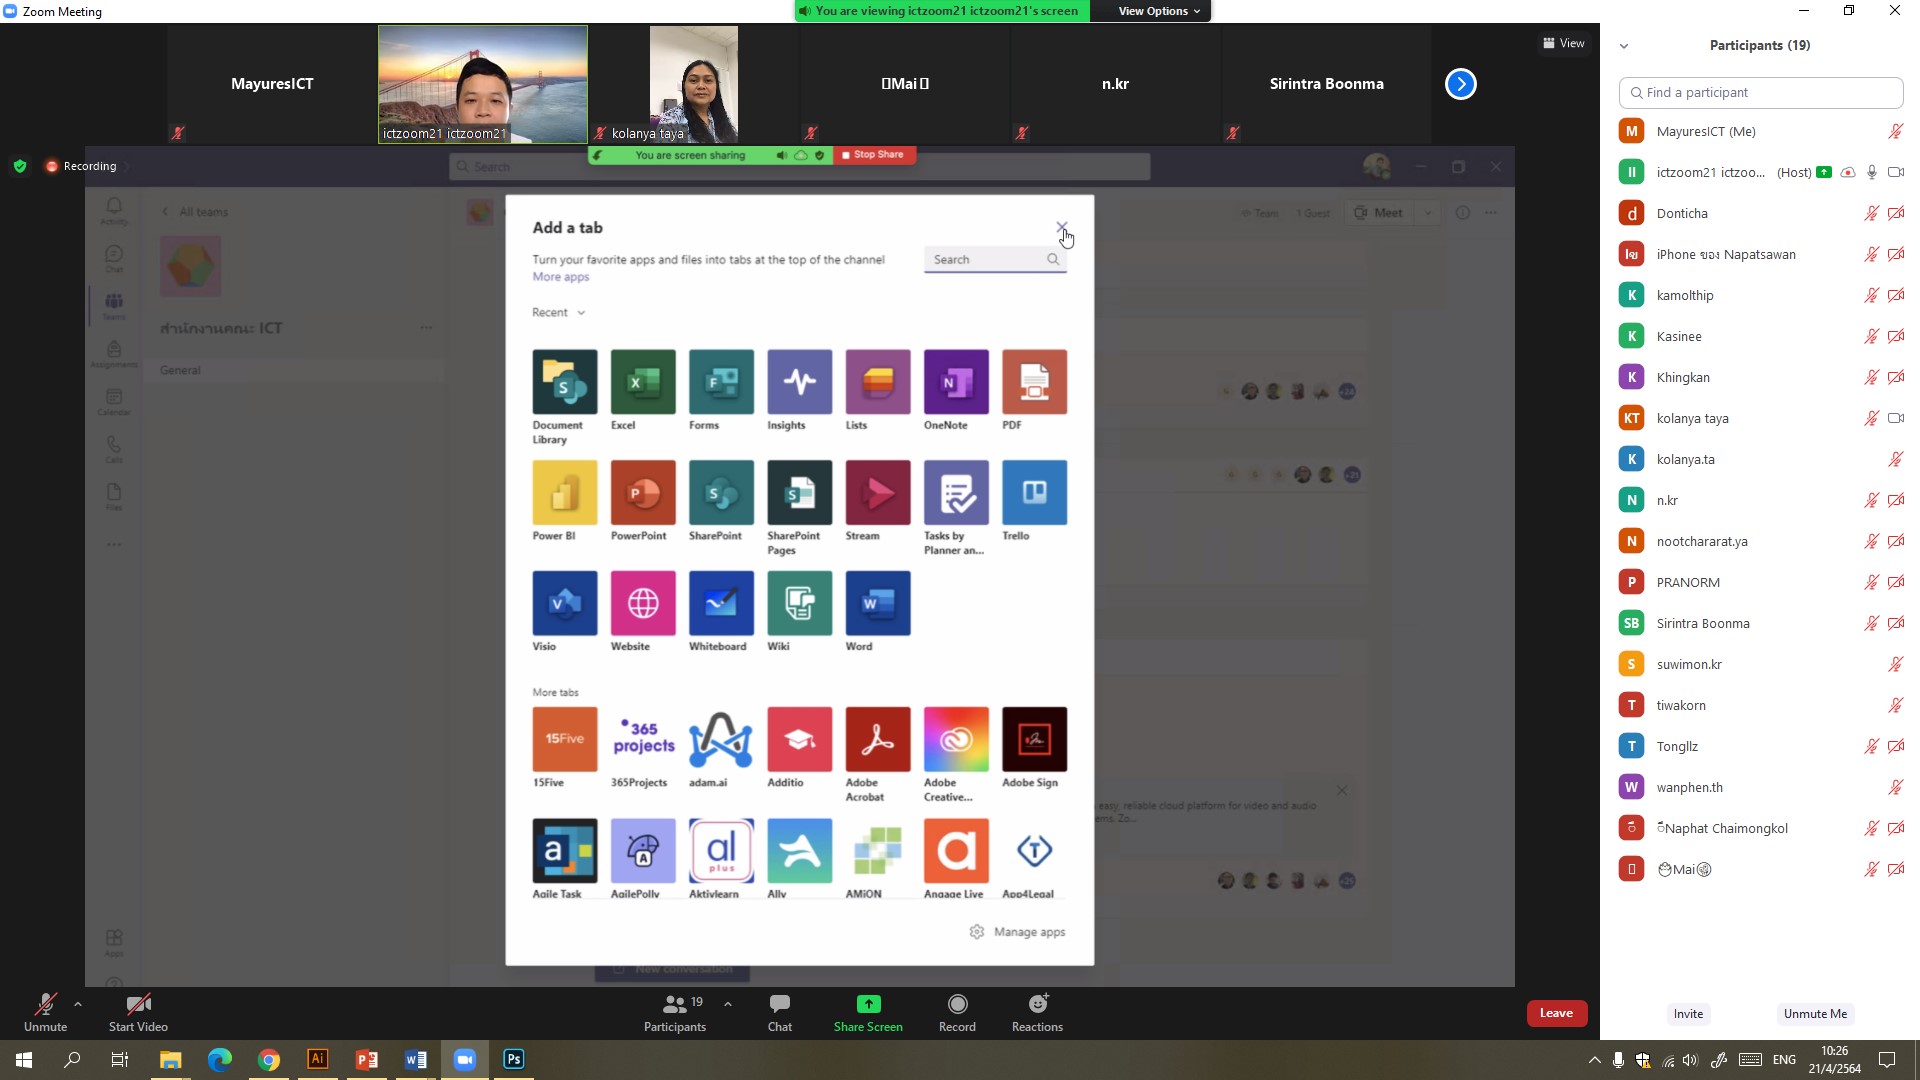Select the PowerPoint app tile

(x=643, y=493)
